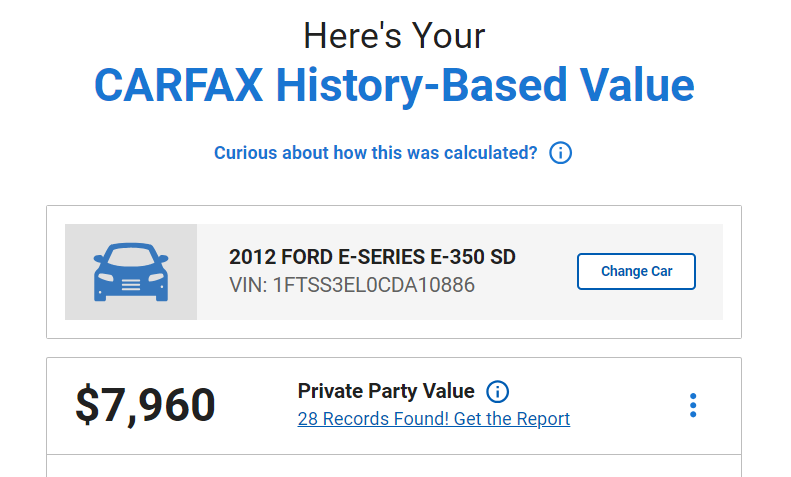Click the blue car icon

click(131, 272)
